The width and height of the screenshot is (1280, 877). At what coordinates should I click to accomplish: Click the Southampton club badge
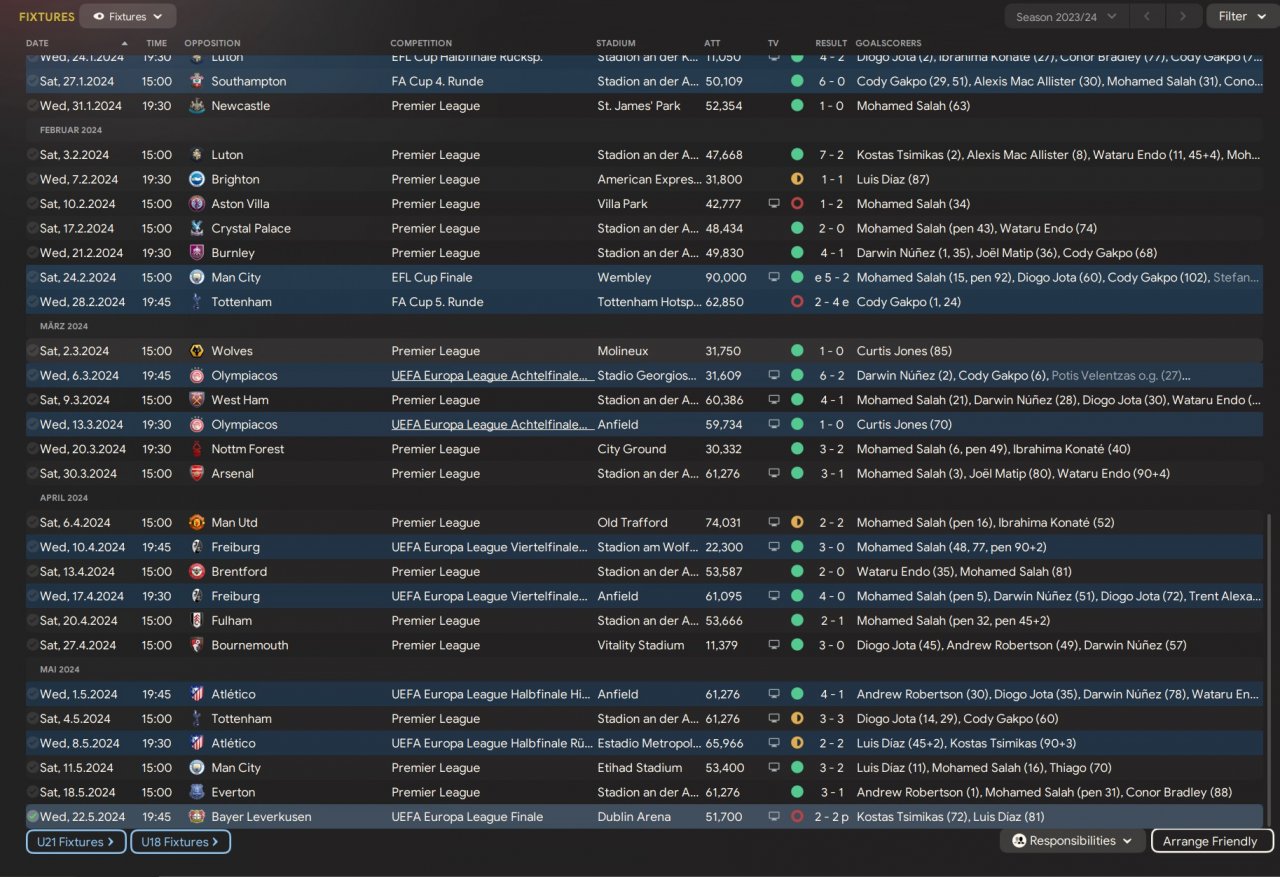tap(197, 81)
